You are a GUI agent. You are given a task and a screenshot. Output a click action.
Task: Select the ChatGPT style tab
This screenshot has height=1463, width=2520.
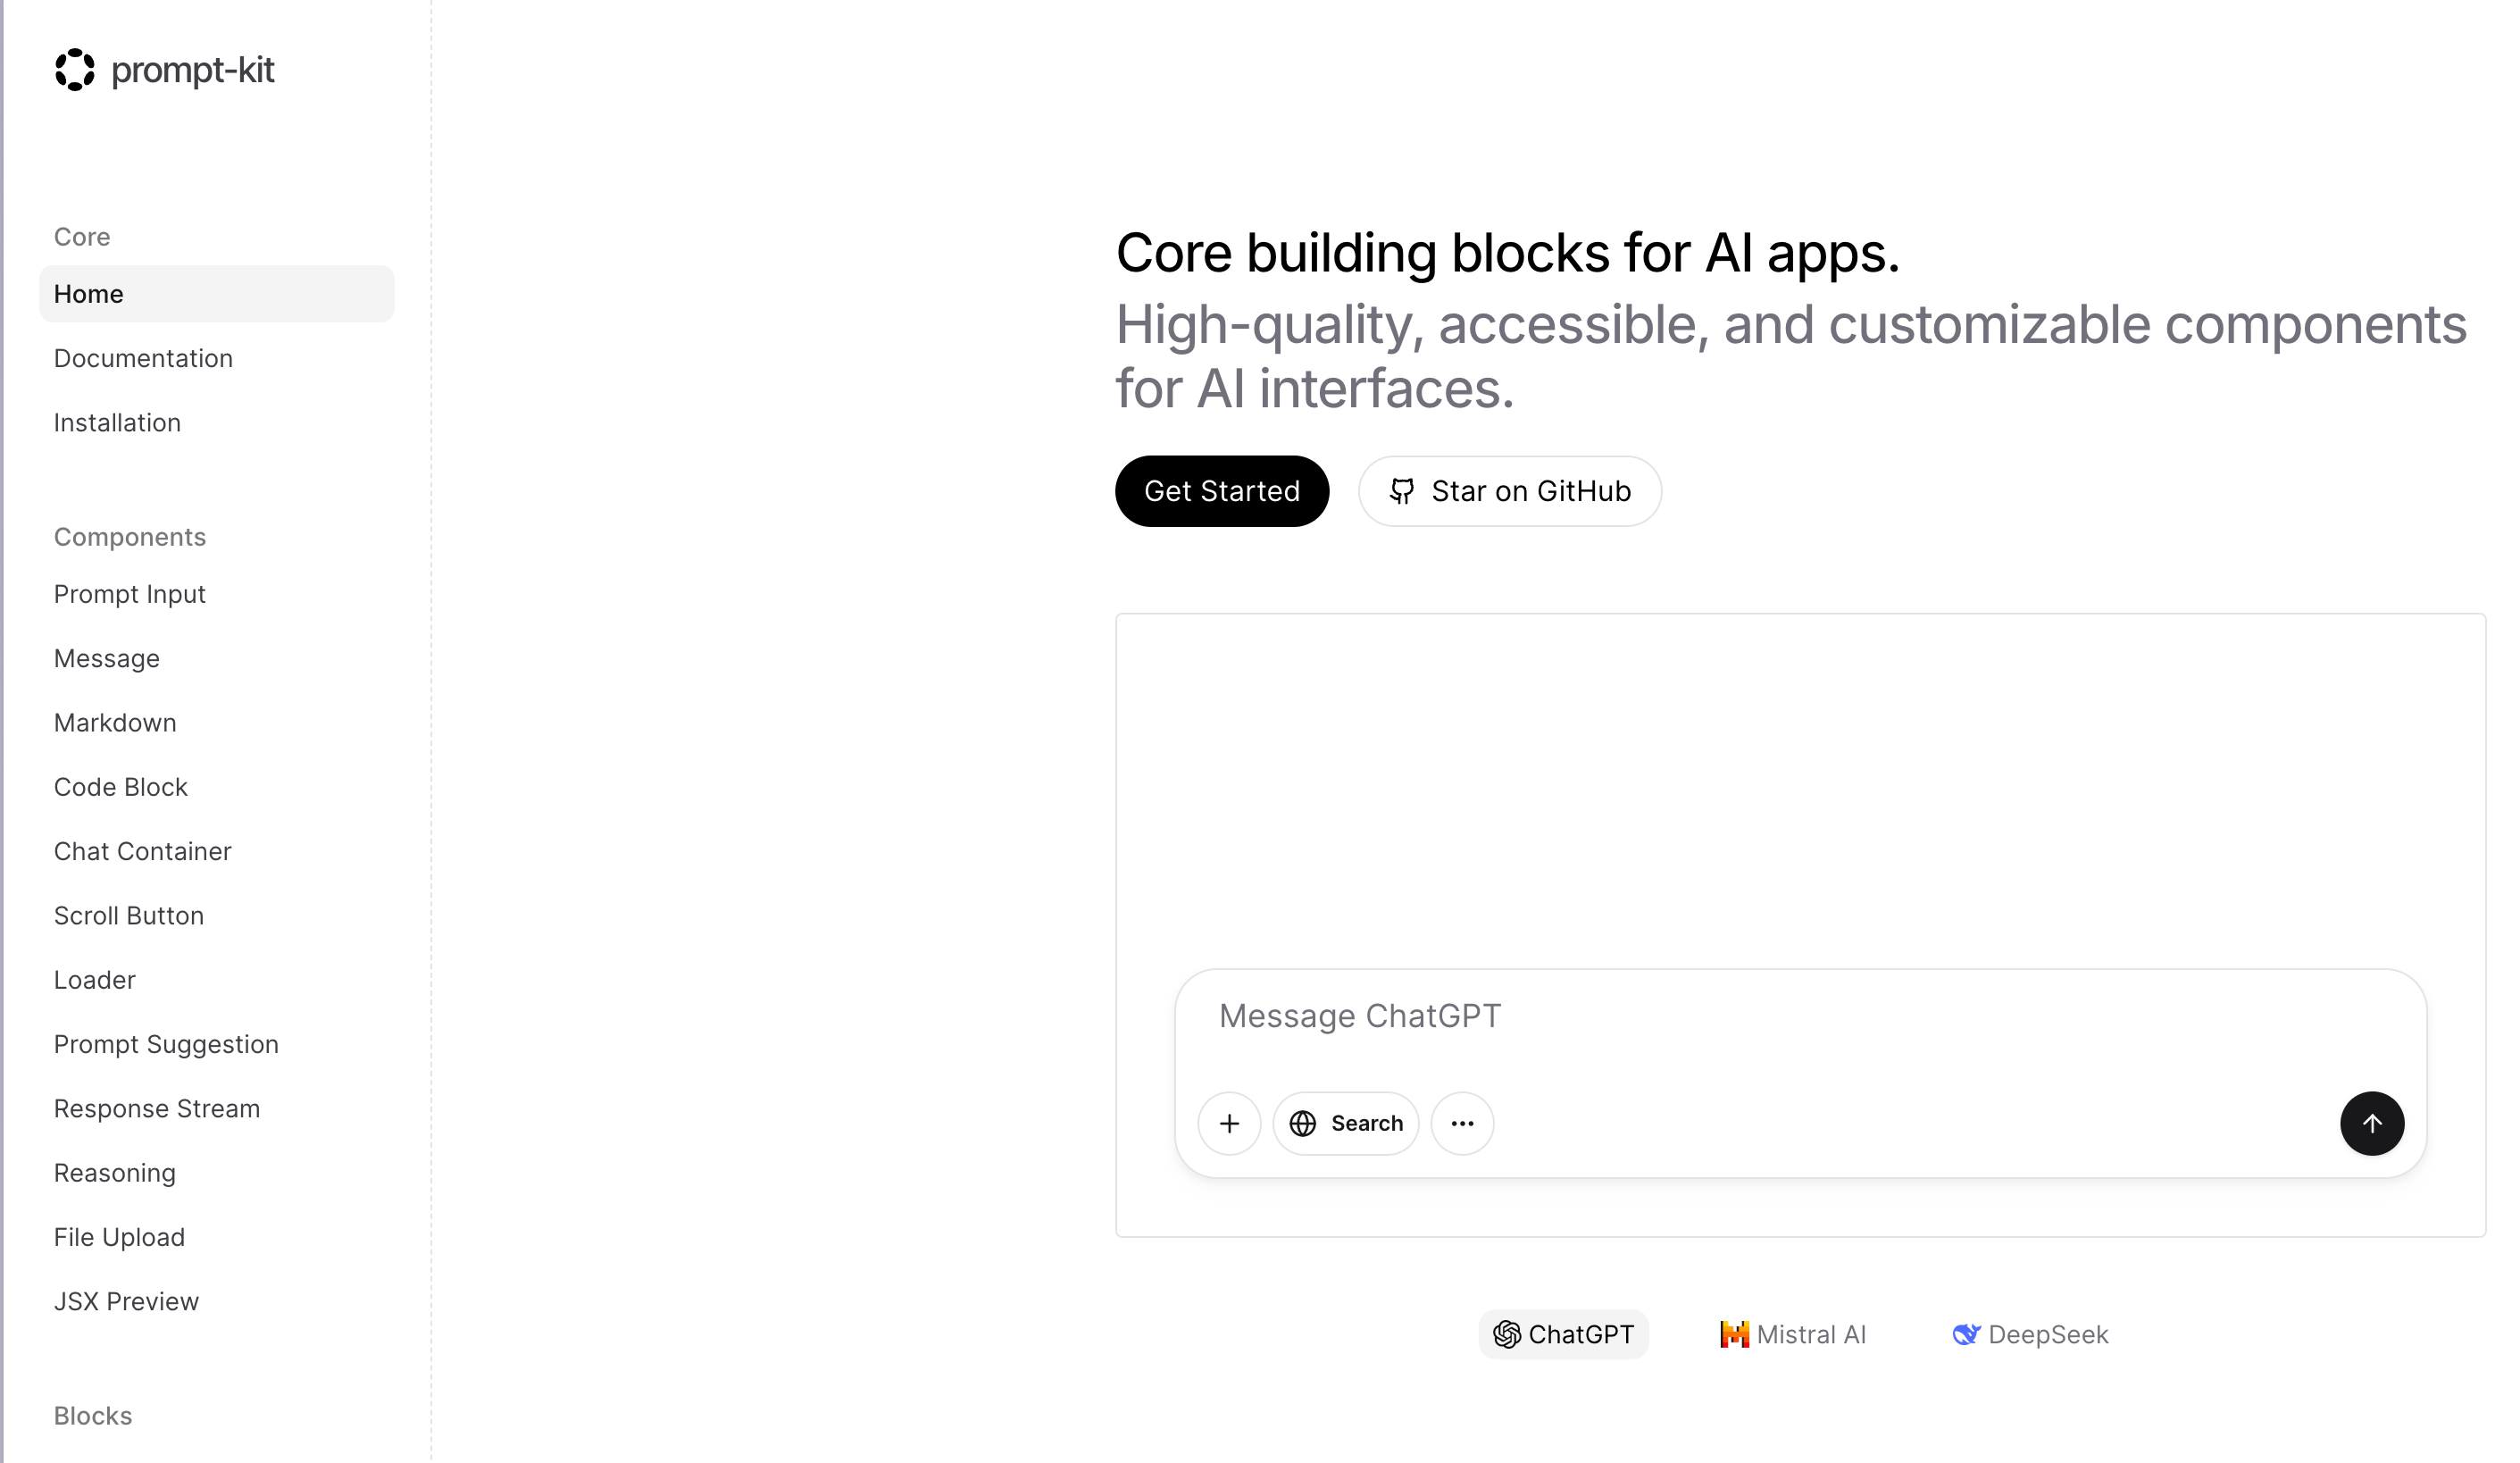click(x=1563, y=1334)
